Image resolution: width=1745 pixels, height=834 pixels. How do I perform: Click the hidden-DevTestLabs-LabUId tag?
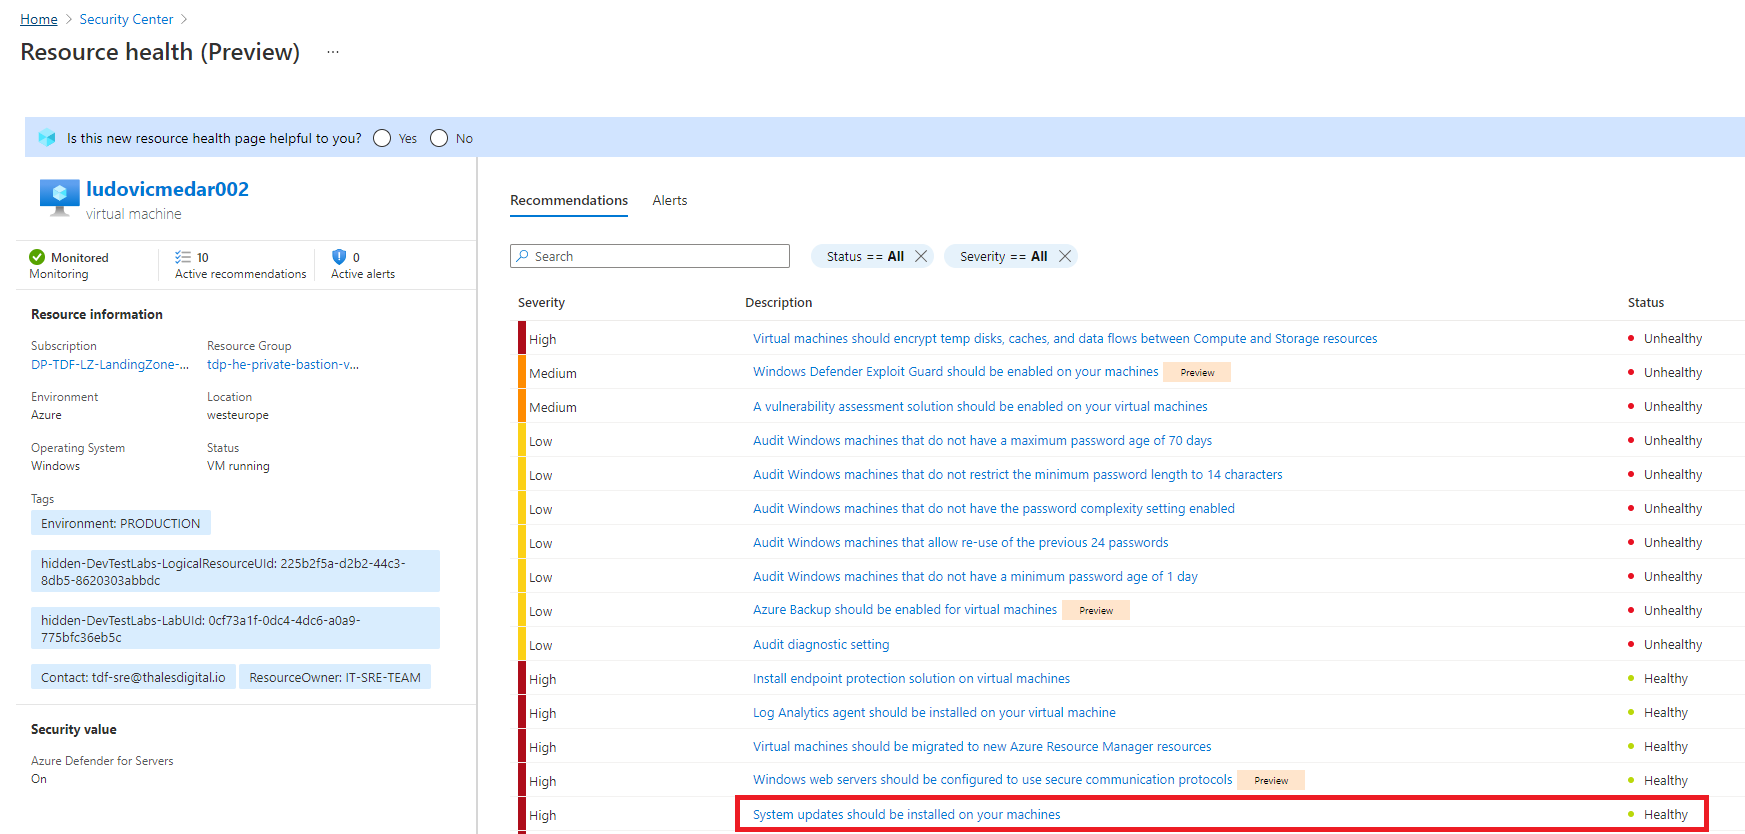click(235, 628)
